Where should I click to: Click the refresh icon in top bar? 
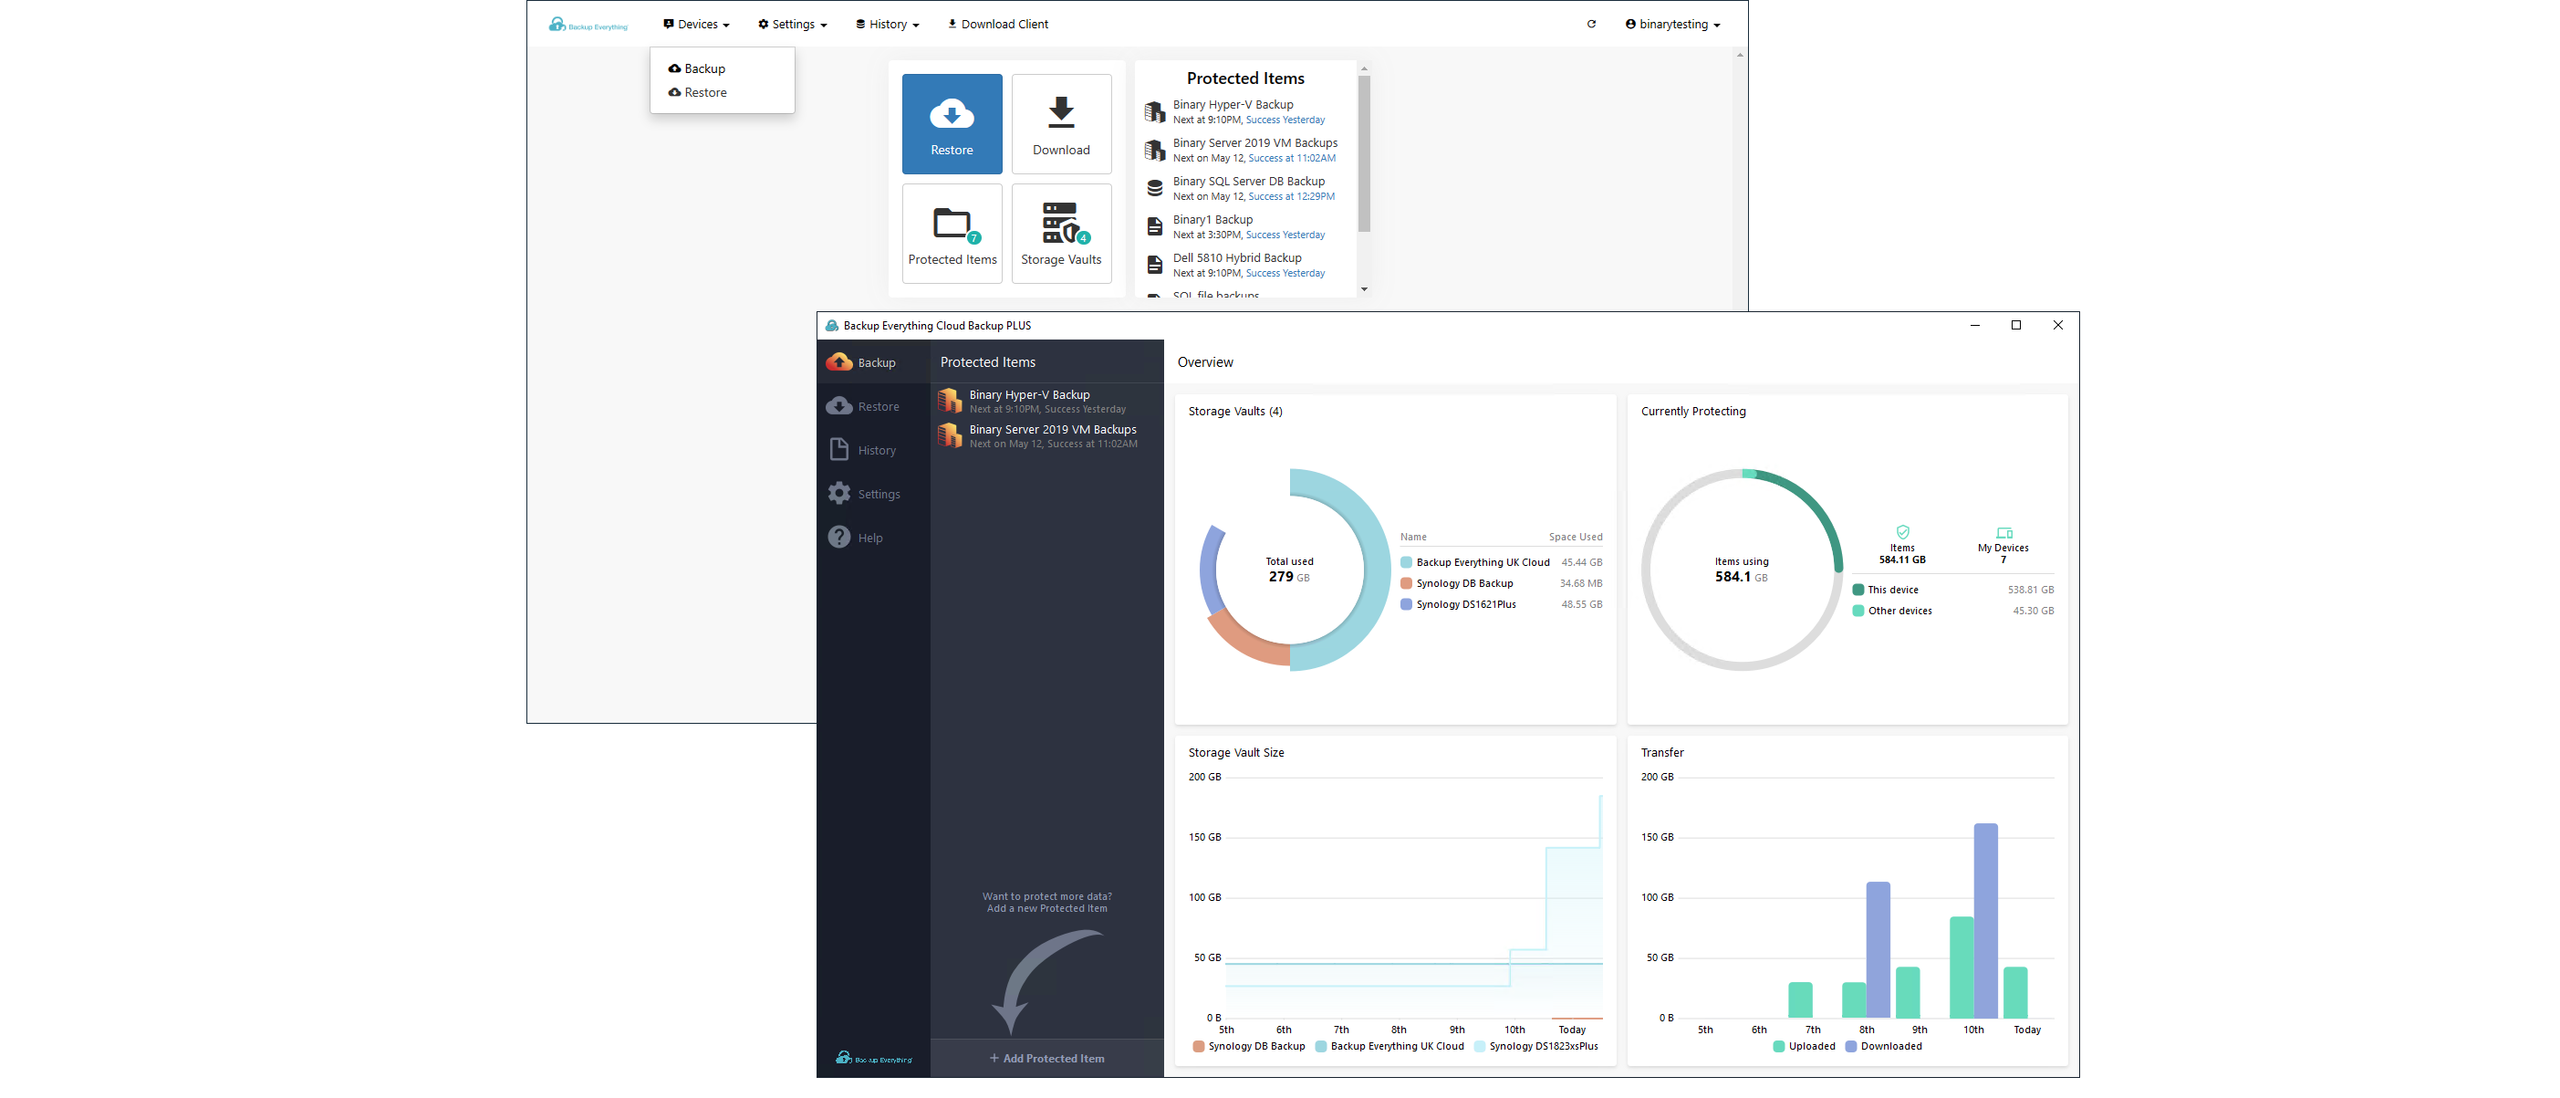point(1590,24)
